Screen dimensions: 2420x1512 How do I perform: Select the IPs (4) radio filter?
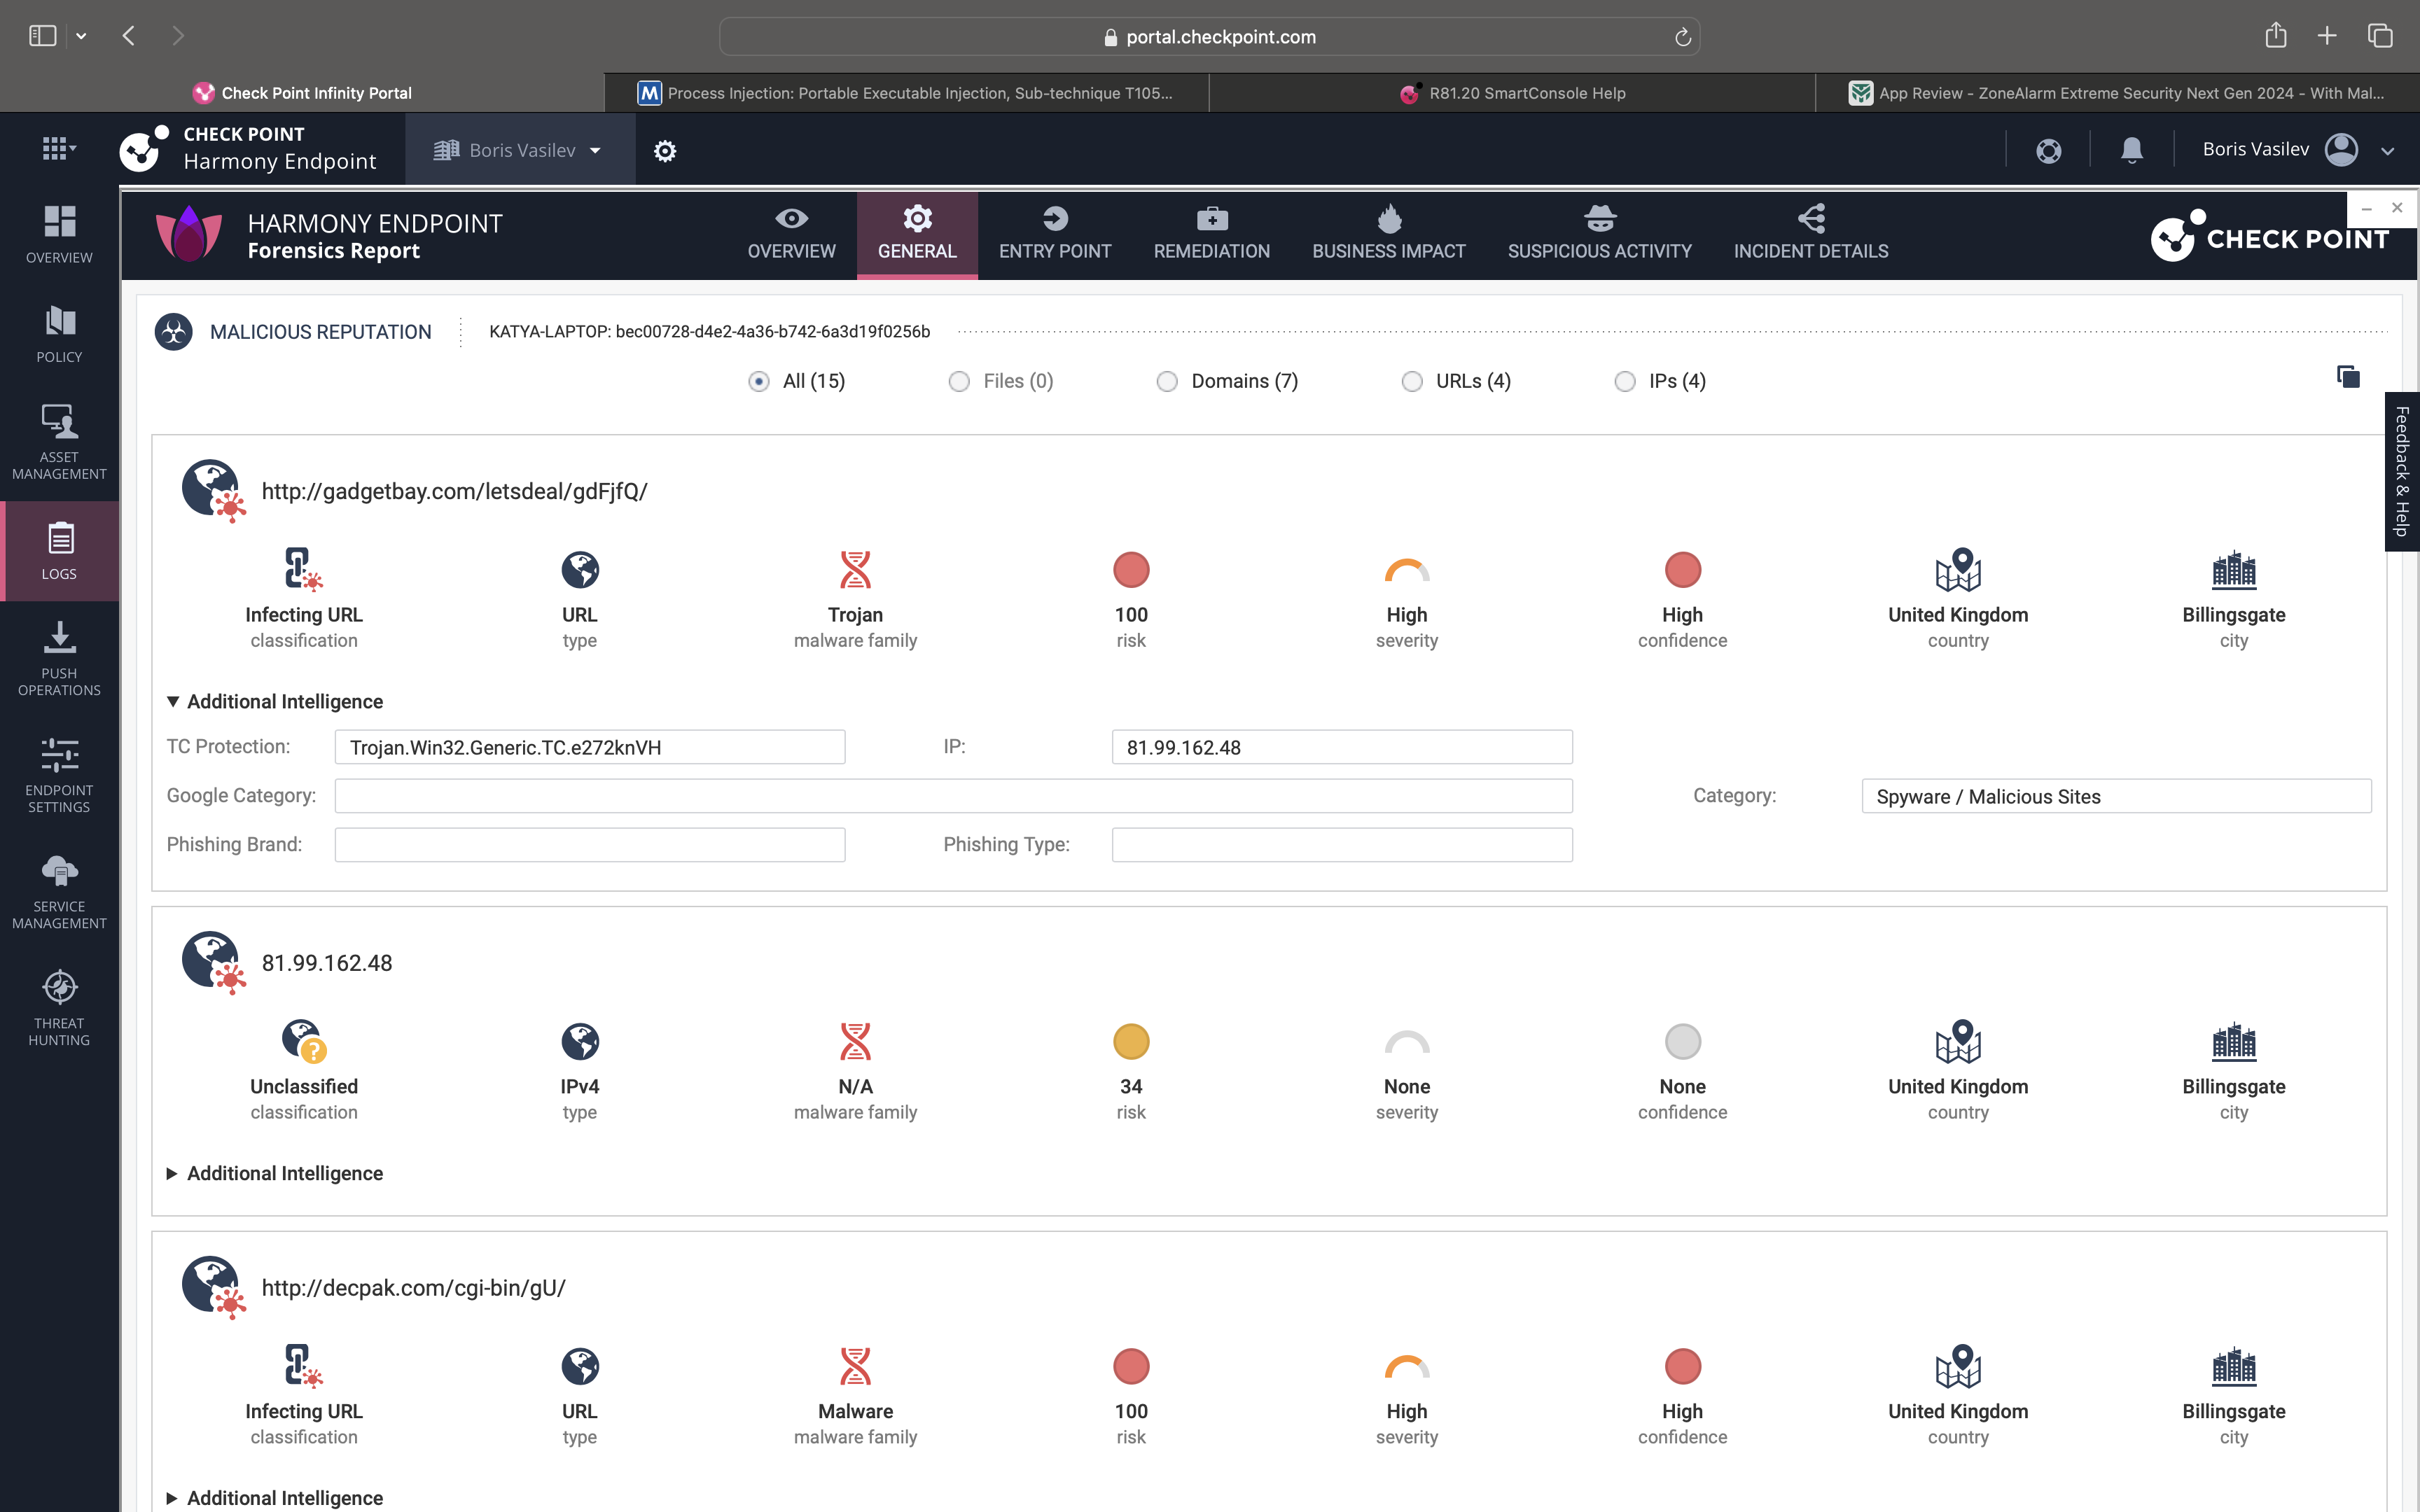pos(1625,382)
